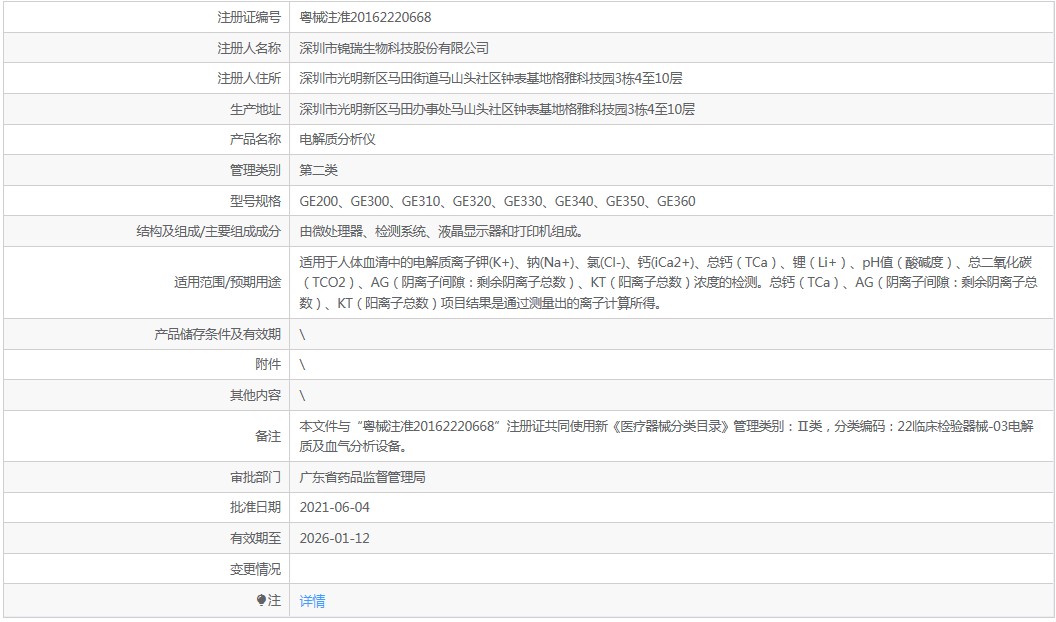Click the 批准日期 label
The image size is (1056, 622).
(255, 508)
